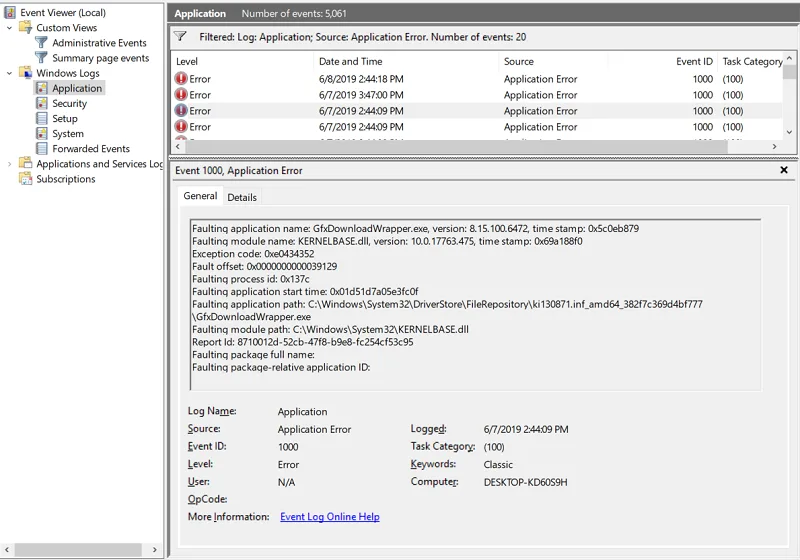800x560 pixels.
Task: Select the Security log
Action: (69, 104)
